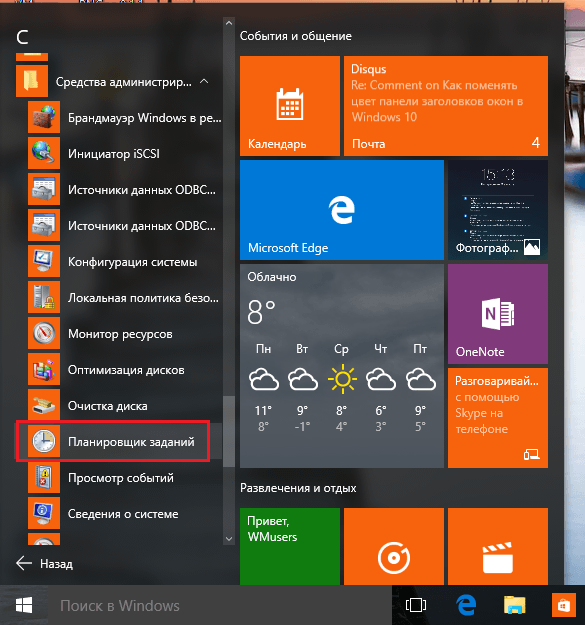Launch Edge from the taskbar

466,605
